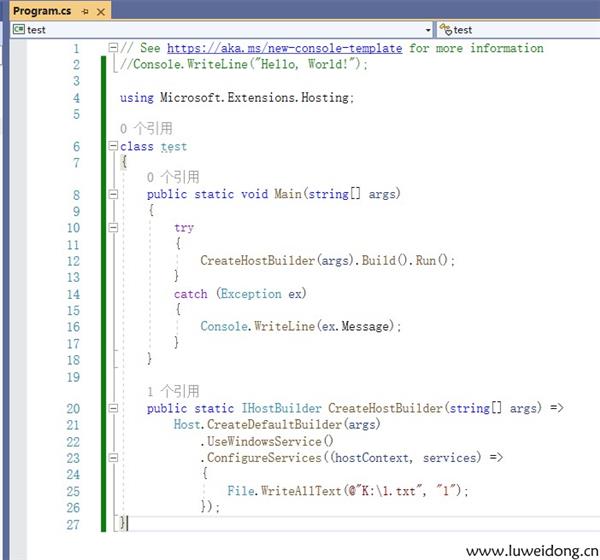Collapse the try block at line 10
The image size is (600, 560).
click(113, 228)
